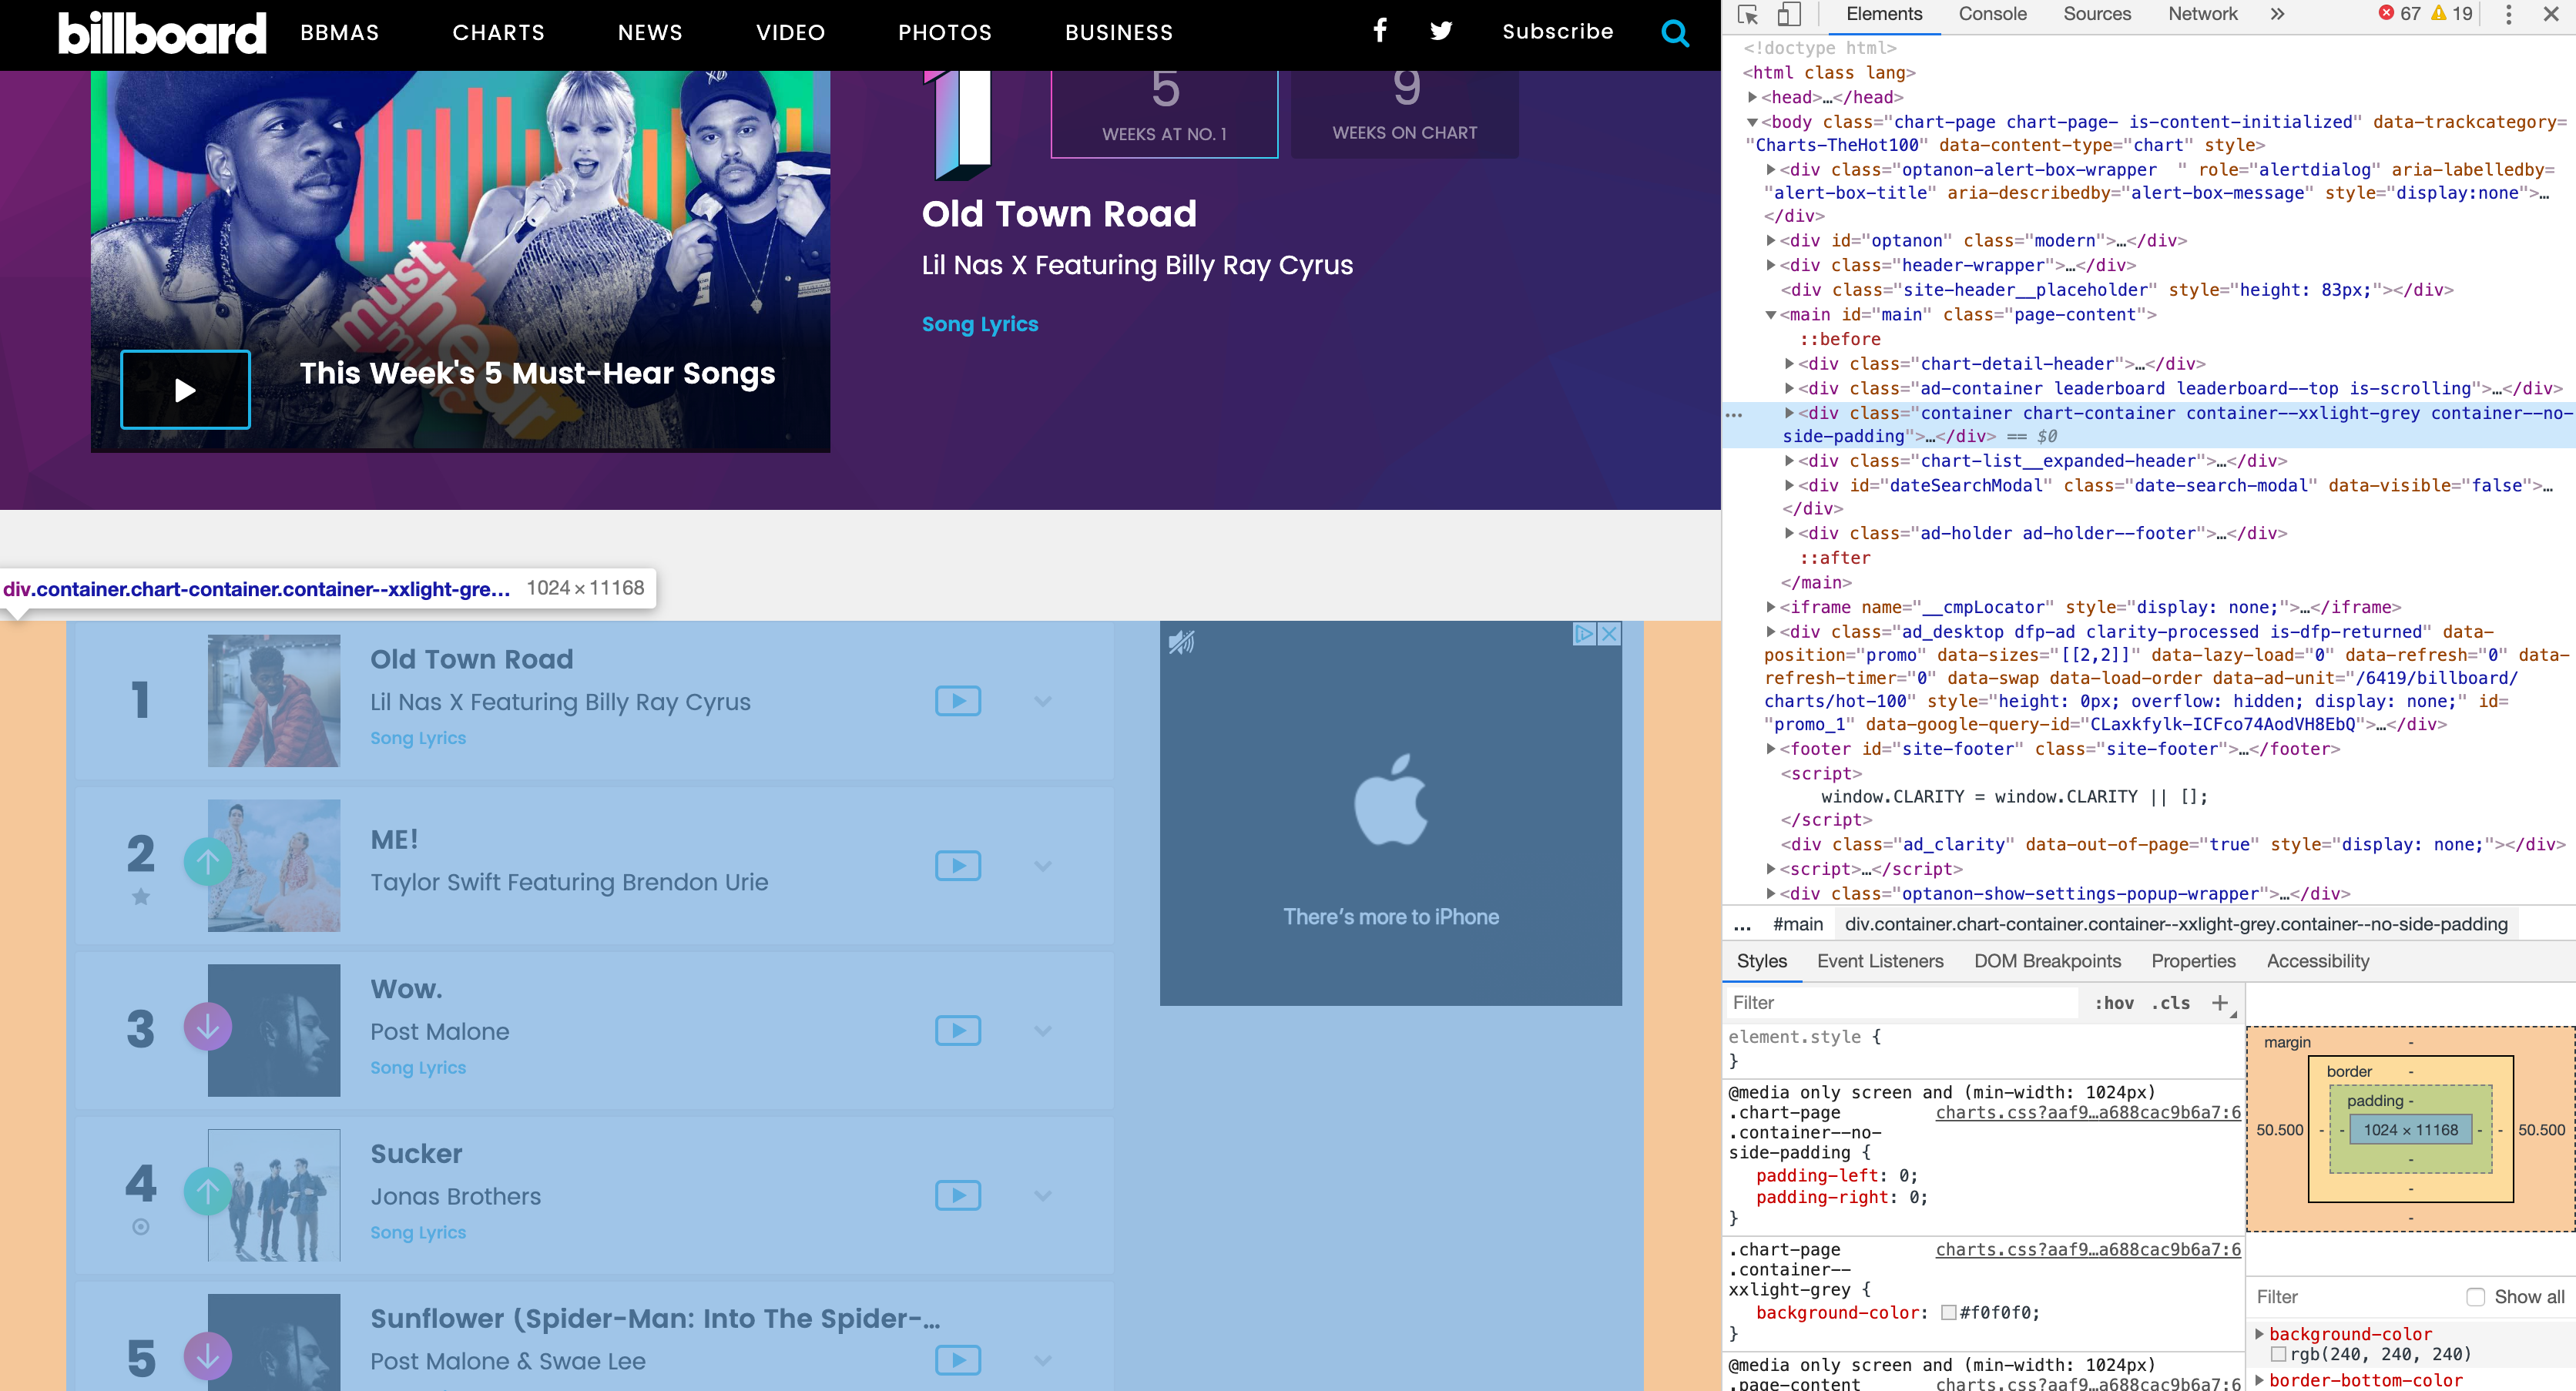The height and width of the screenshot is (1391, 2576).
Task: Collapse the main#main element node
Action: 1771,315
